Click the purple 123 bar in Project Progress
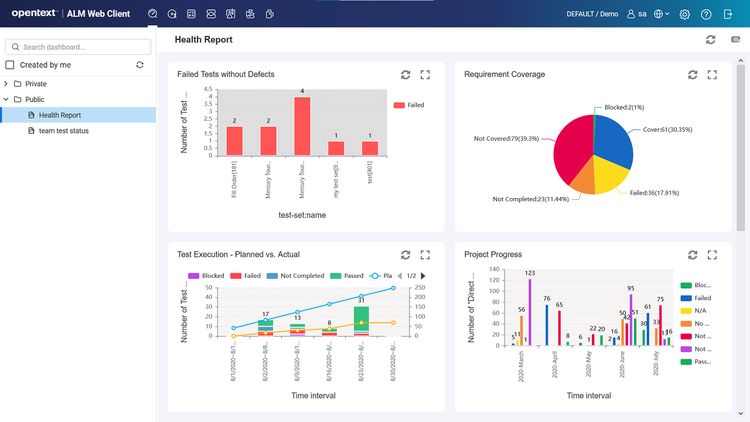 click(x=530, y=312)
